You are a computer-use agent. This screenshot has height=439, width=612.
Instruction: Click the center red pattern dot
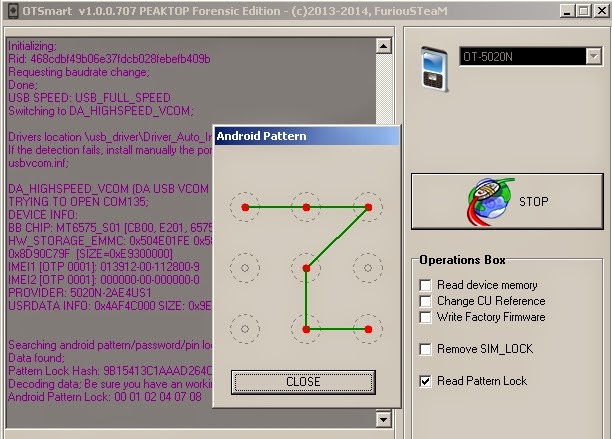coord(306,268)
